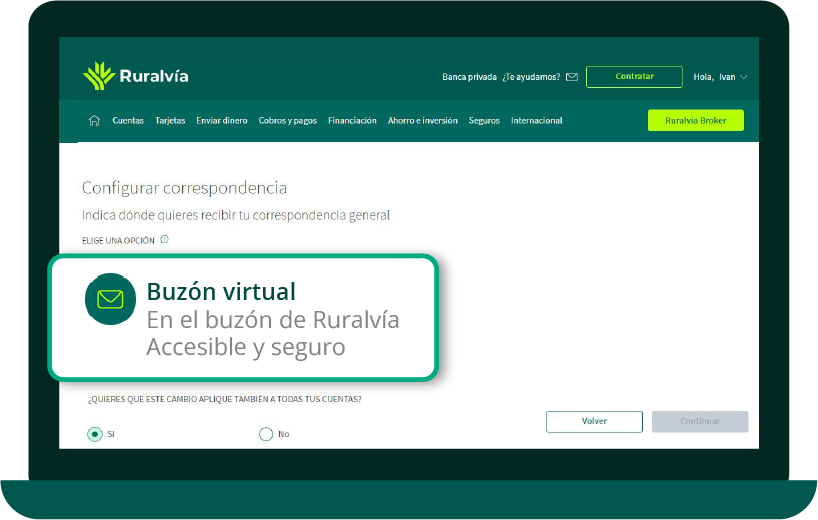Click 'Accesible y seguro' text
This screenshot has height=520, width=818.
pos(246,347)
